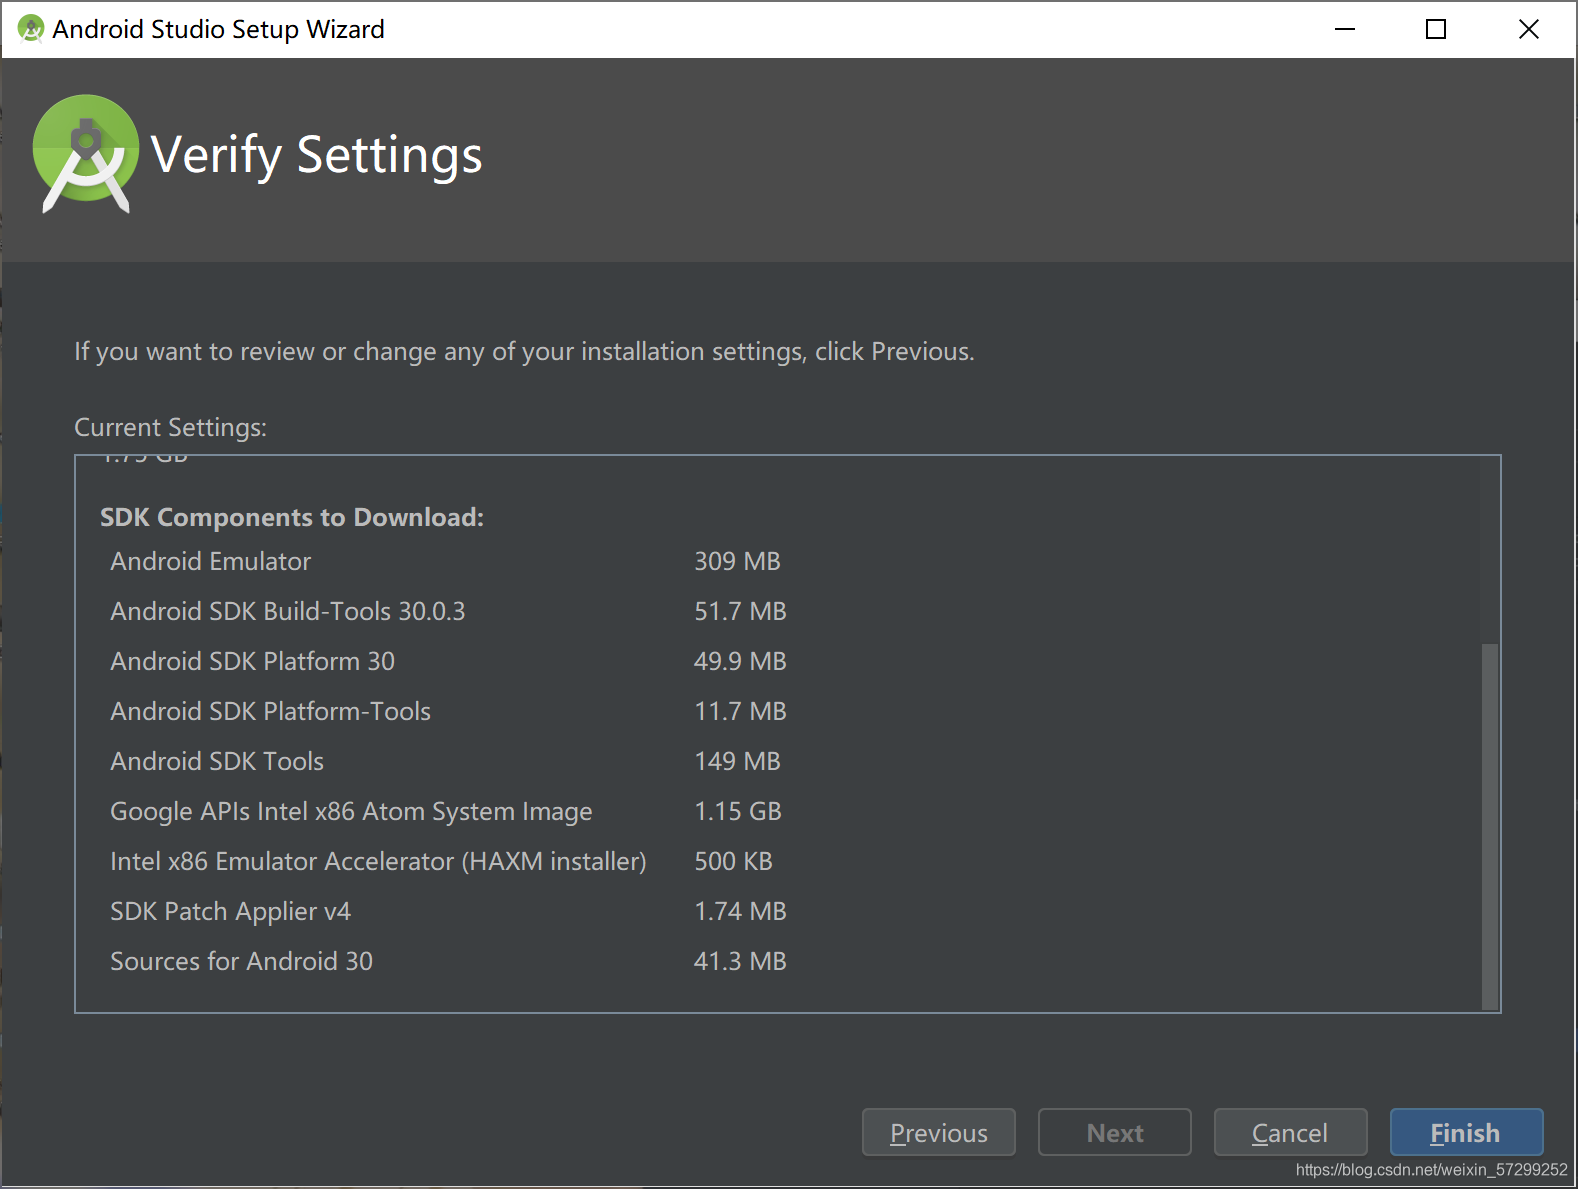Click the 309 MB size value
The height and width of the screenshot is (1189, 1578).
737,561
